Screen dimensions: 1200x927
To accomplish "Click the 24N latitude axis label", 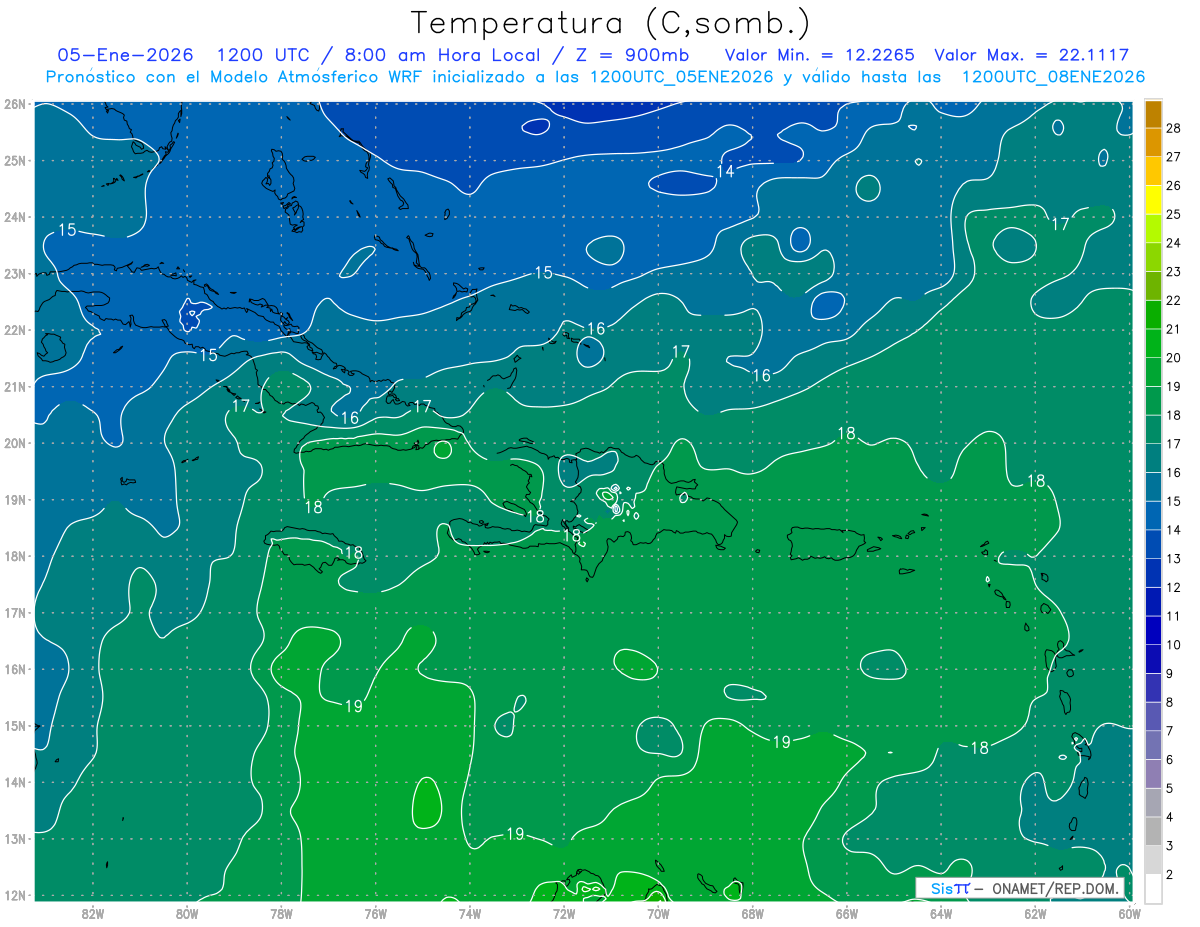I will click(x=15, y=217).
